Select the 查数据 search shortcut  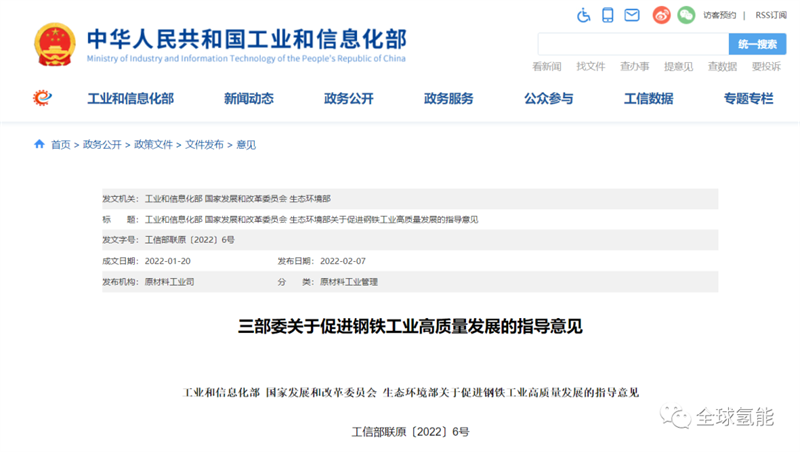point(722,66)
